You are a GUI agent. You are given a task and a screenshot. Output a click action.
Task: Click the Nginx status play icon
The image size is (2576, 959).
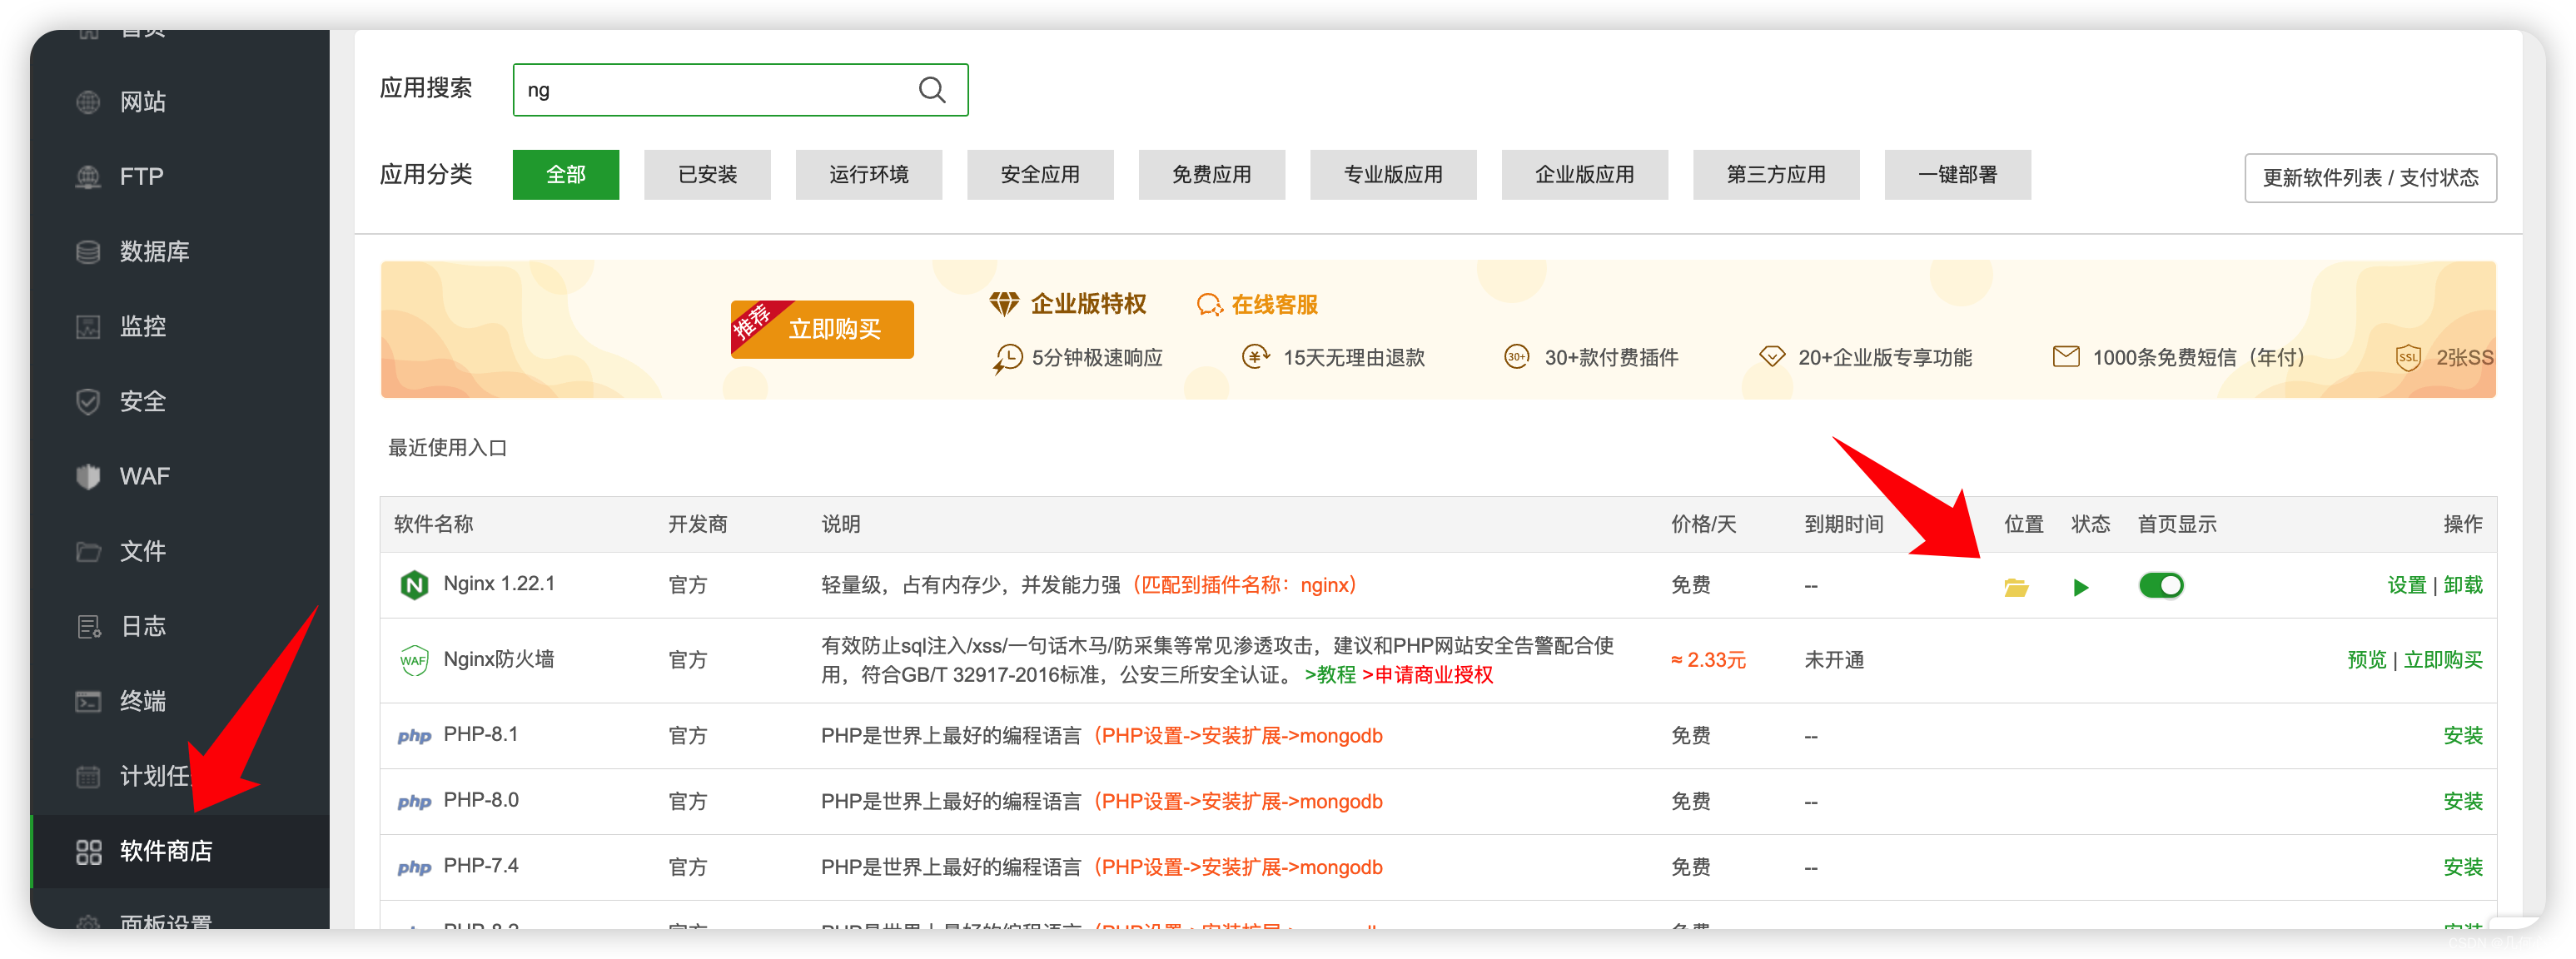click(x=2081, y=587)
